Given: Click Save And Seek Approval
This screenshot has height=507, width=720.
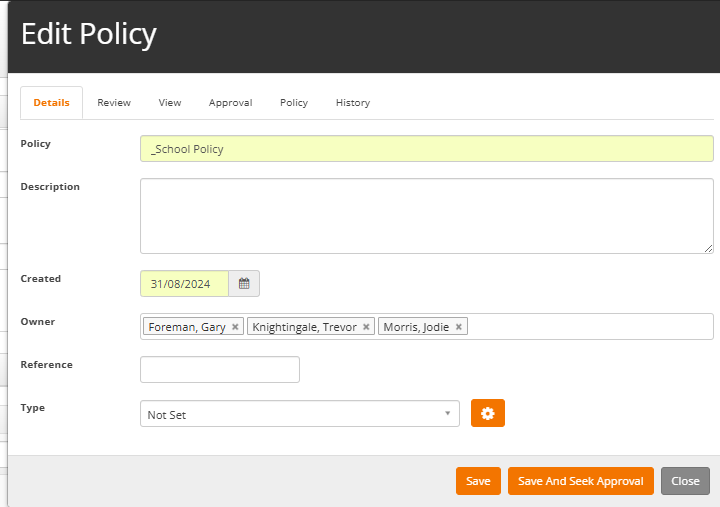Looking at the screenshot, I should pos(580,481).
